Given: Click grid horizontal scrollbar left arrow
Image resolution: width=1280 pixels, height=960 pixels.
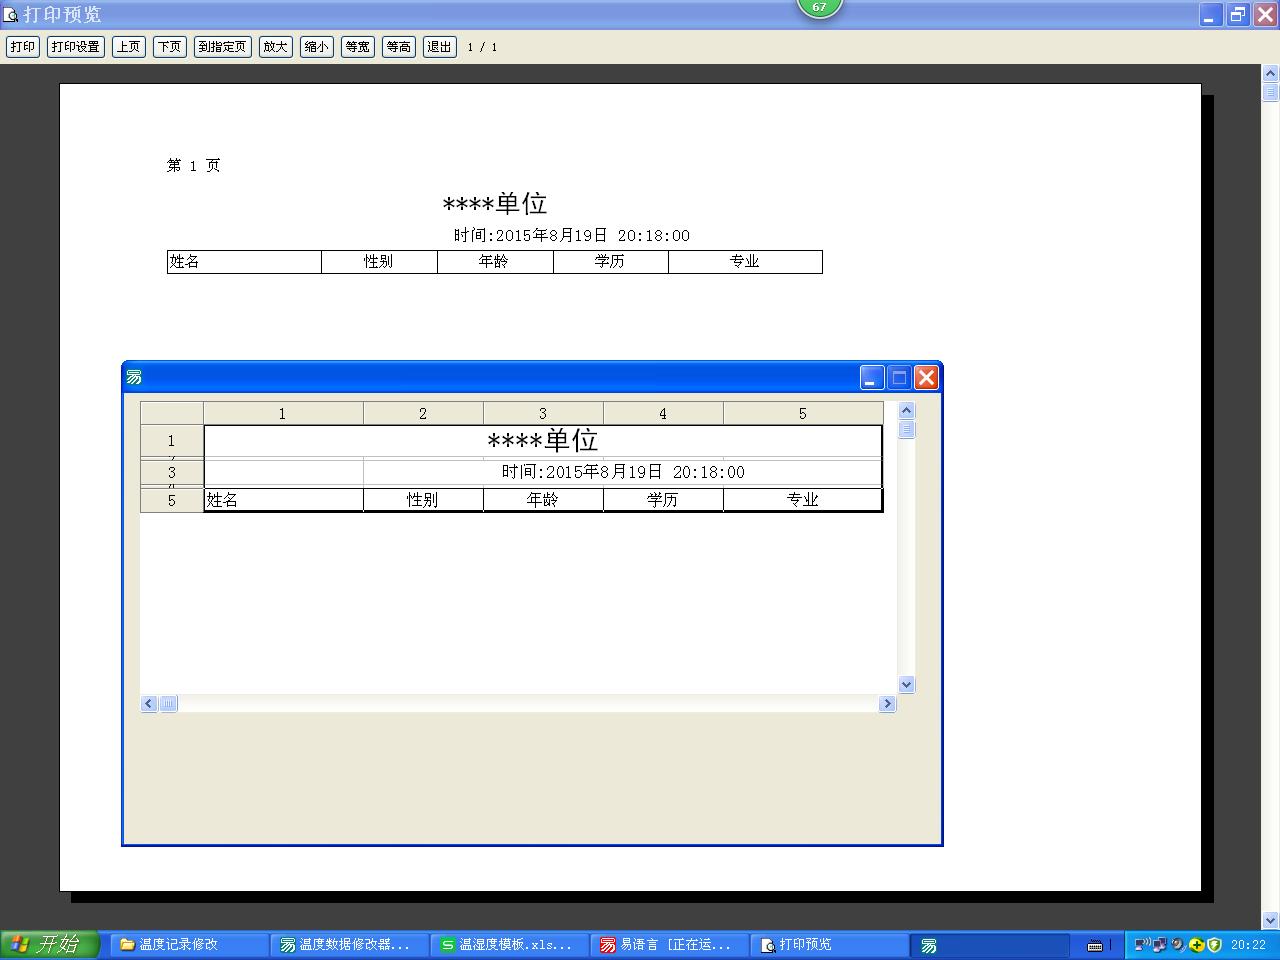Looking at the screenshot, I should click(x=149, y=704).
